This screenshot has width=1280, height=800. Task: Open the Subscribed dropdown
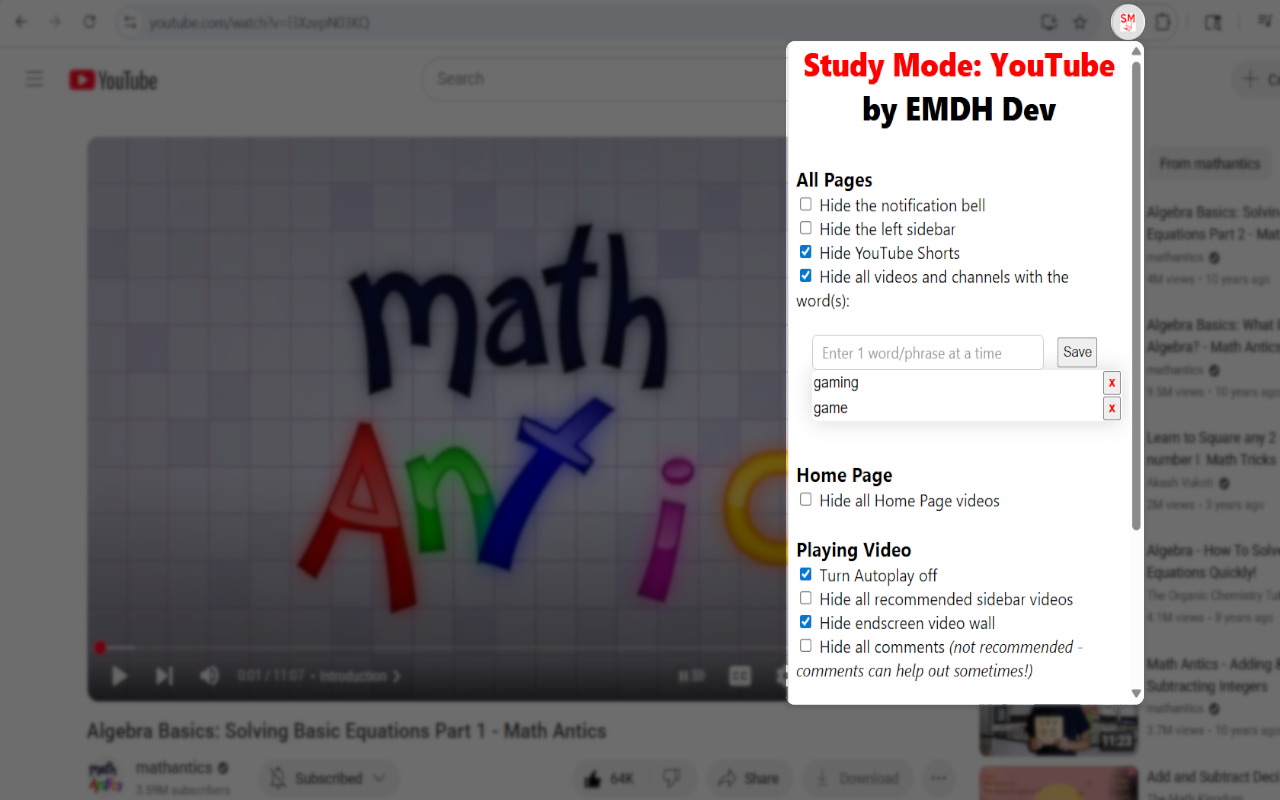tap(328, 777)
